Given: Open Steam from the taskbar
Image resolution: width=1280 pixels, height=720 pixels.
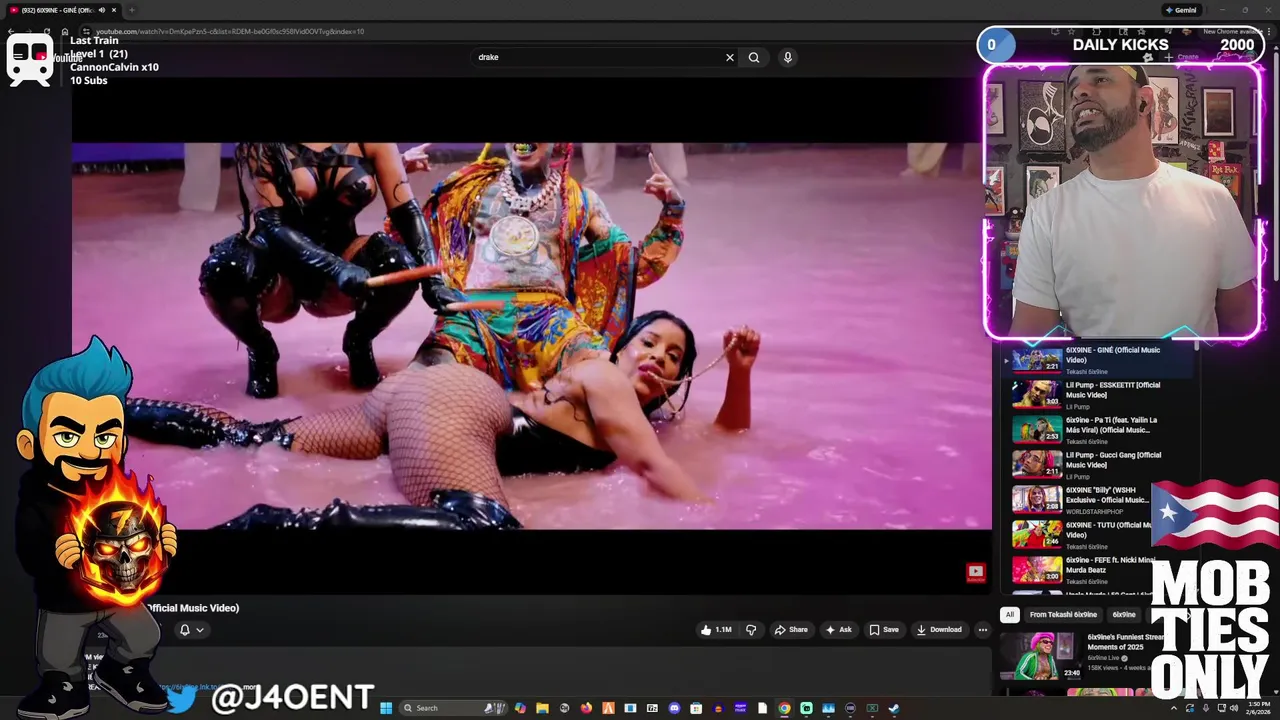Looking at the screenshot, I should (893, 708).
